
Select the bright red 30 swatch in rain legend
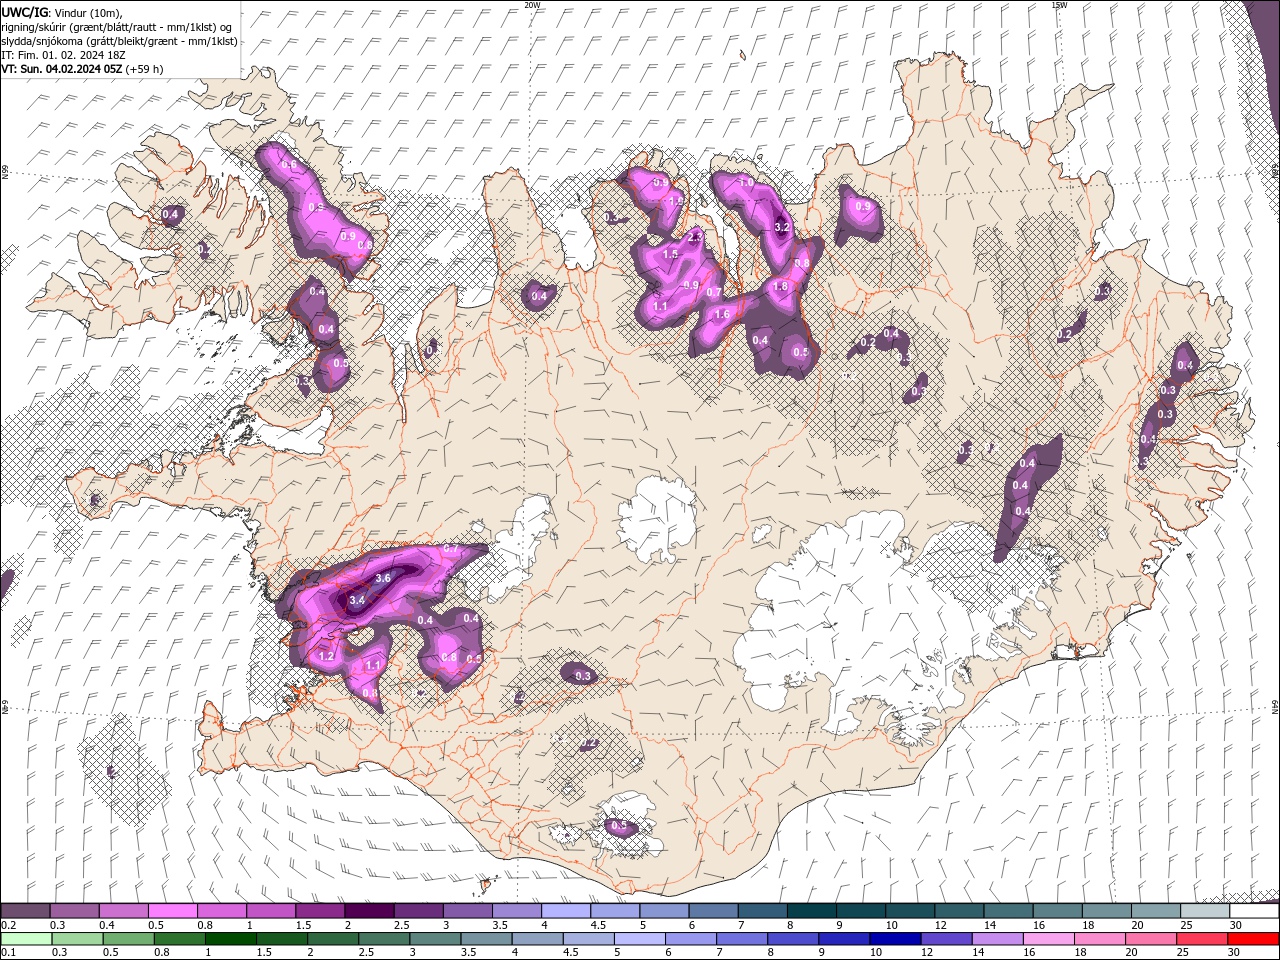[1253, 939]
